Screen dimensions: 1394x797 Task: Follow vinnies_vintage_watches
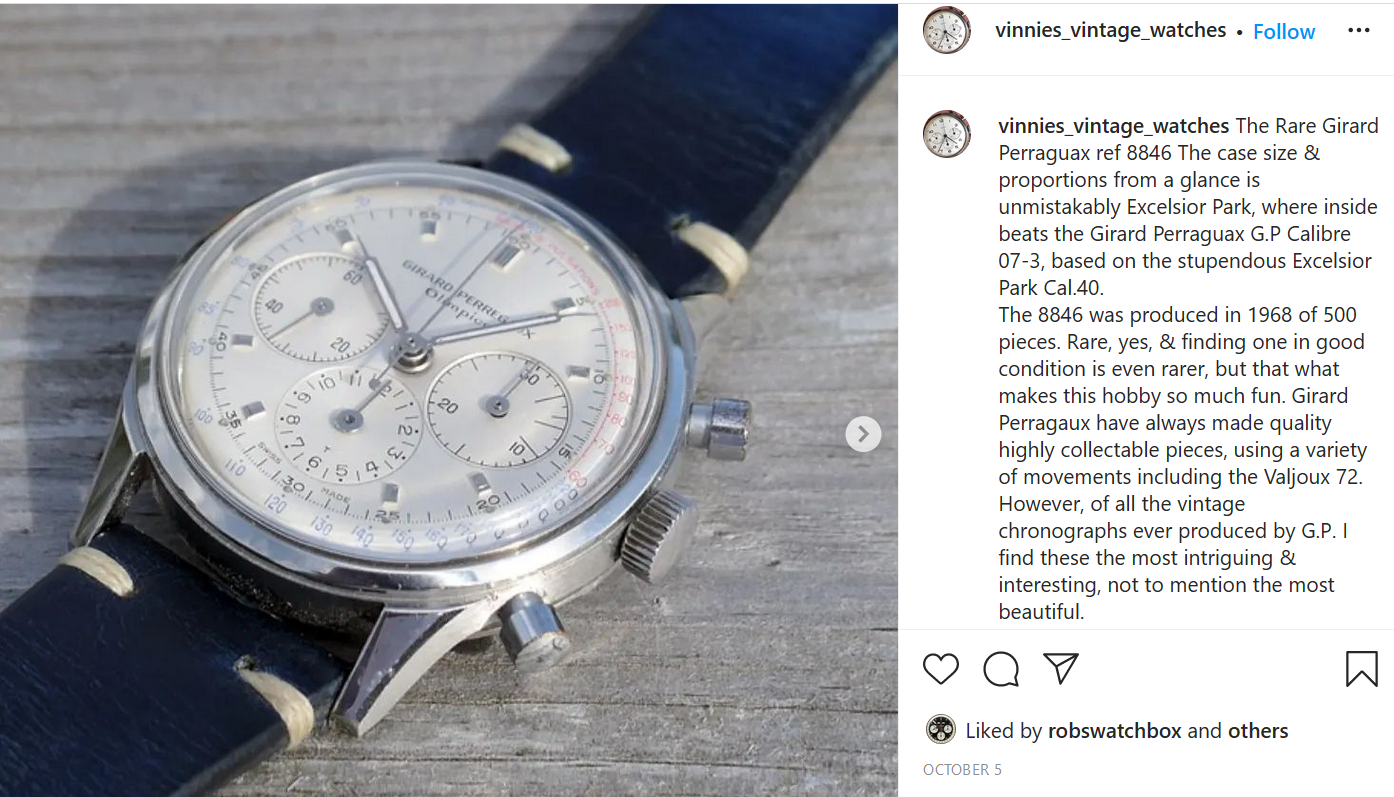1284,32
